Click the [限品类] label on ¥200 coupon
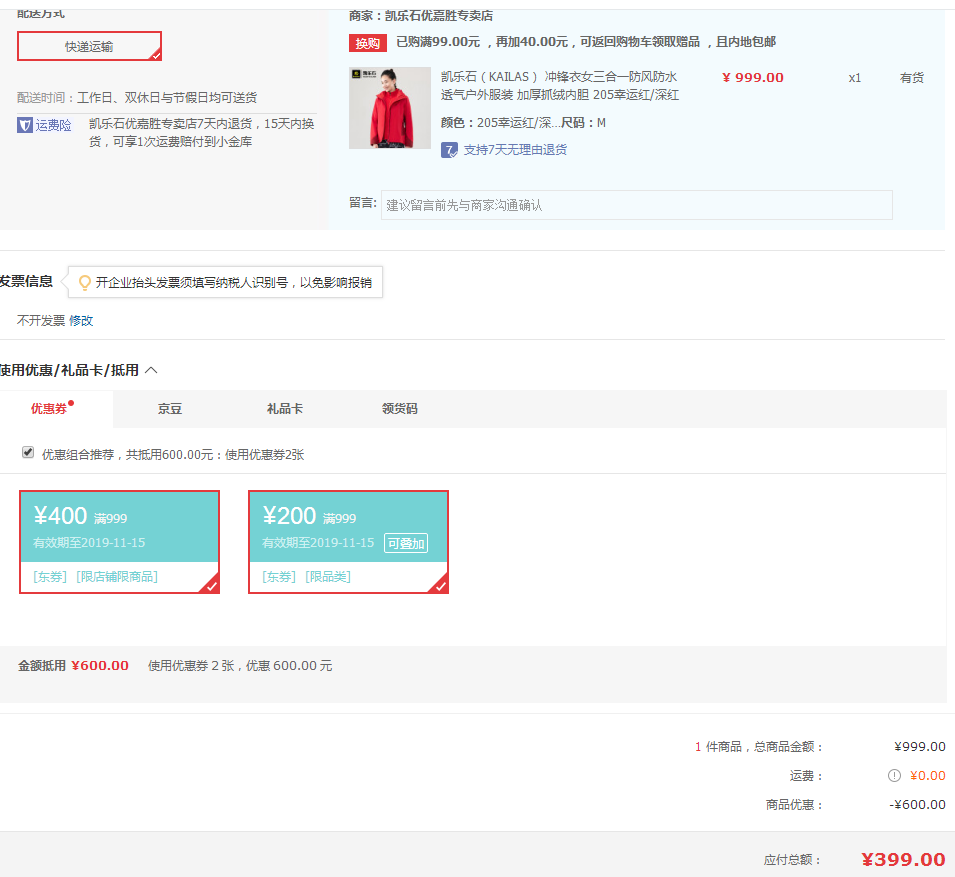The height and width of the screenshot is (877, 955). coord(328,577)
